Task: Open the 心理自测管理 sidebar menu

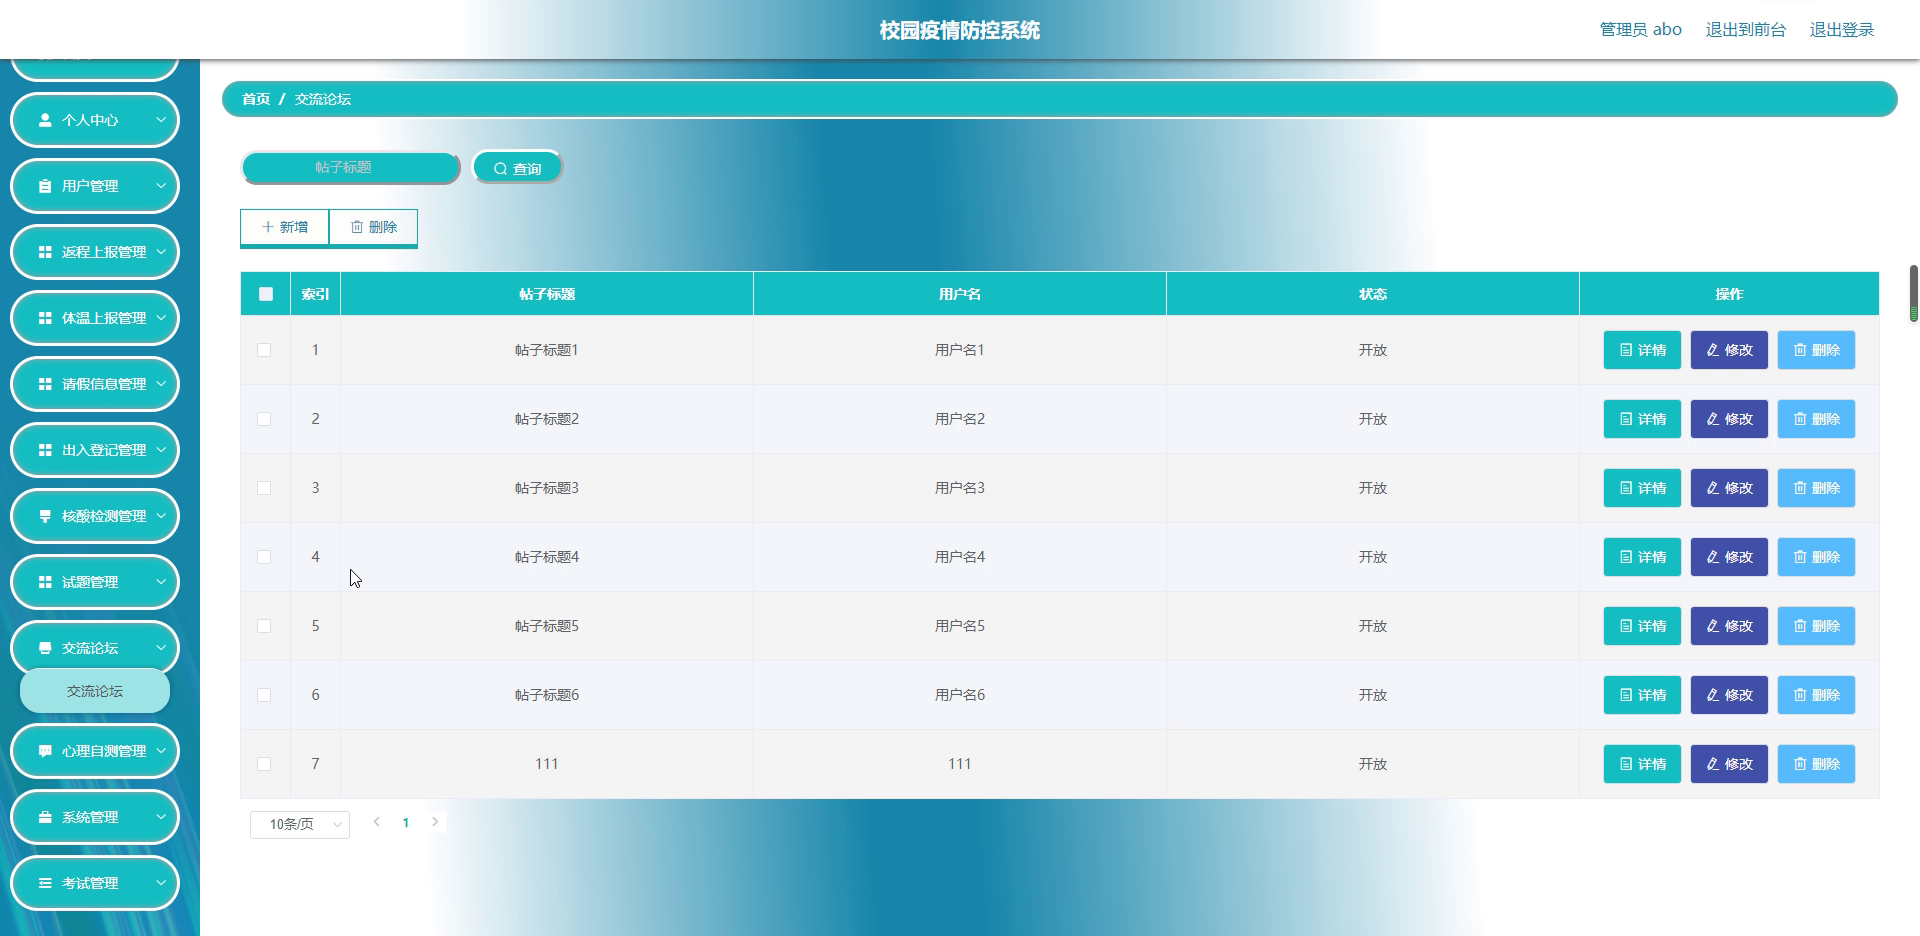Action: 95,751
